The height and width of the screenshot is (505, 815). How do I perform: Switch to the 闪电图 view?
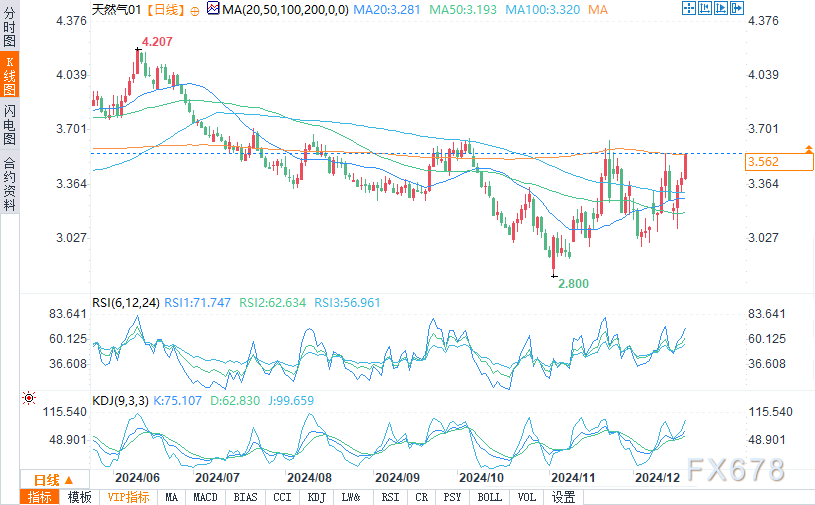click(9, 124)
